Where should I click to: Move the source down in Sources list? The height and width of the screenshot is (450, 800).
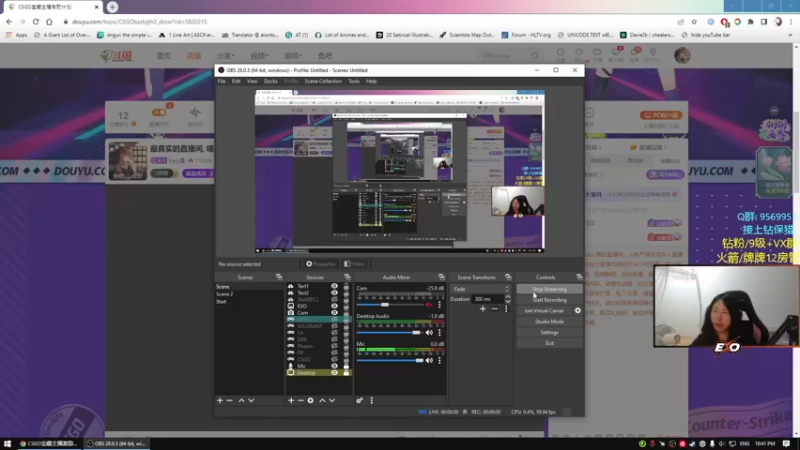(x=332, y=401)
